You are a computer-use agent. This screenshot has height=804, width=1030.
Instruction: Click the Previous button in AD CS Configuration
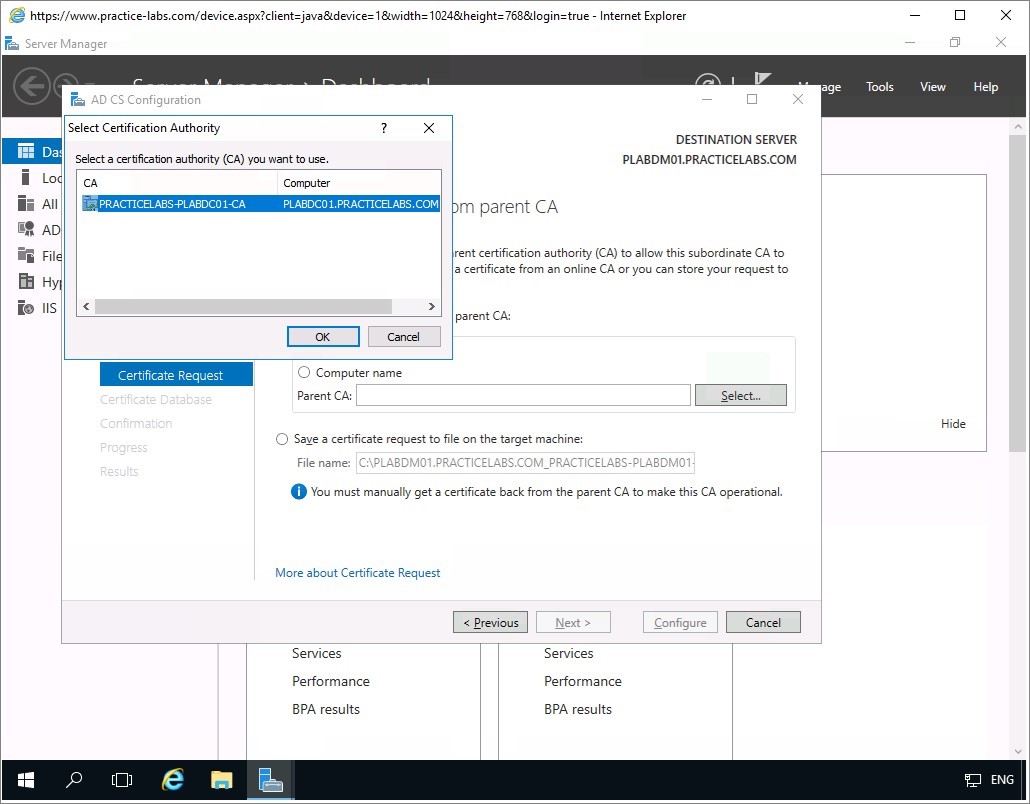pos(490,622)
